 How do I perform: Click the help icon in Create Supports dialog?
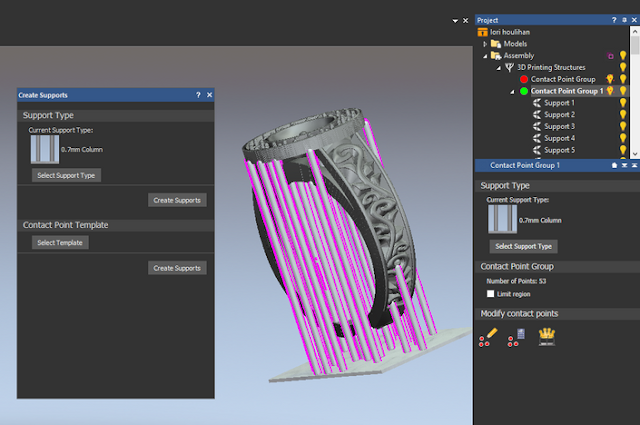click(x=198, y=95)
